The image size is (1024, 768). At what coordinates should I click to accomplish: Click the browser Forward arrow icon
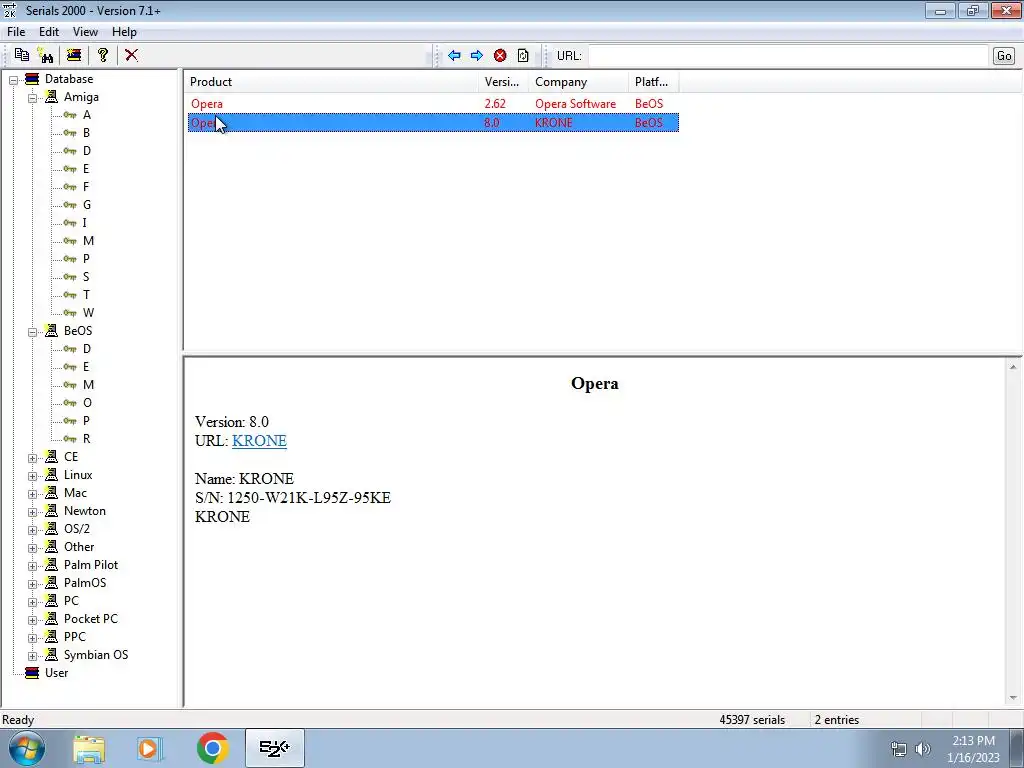[477, 56]
